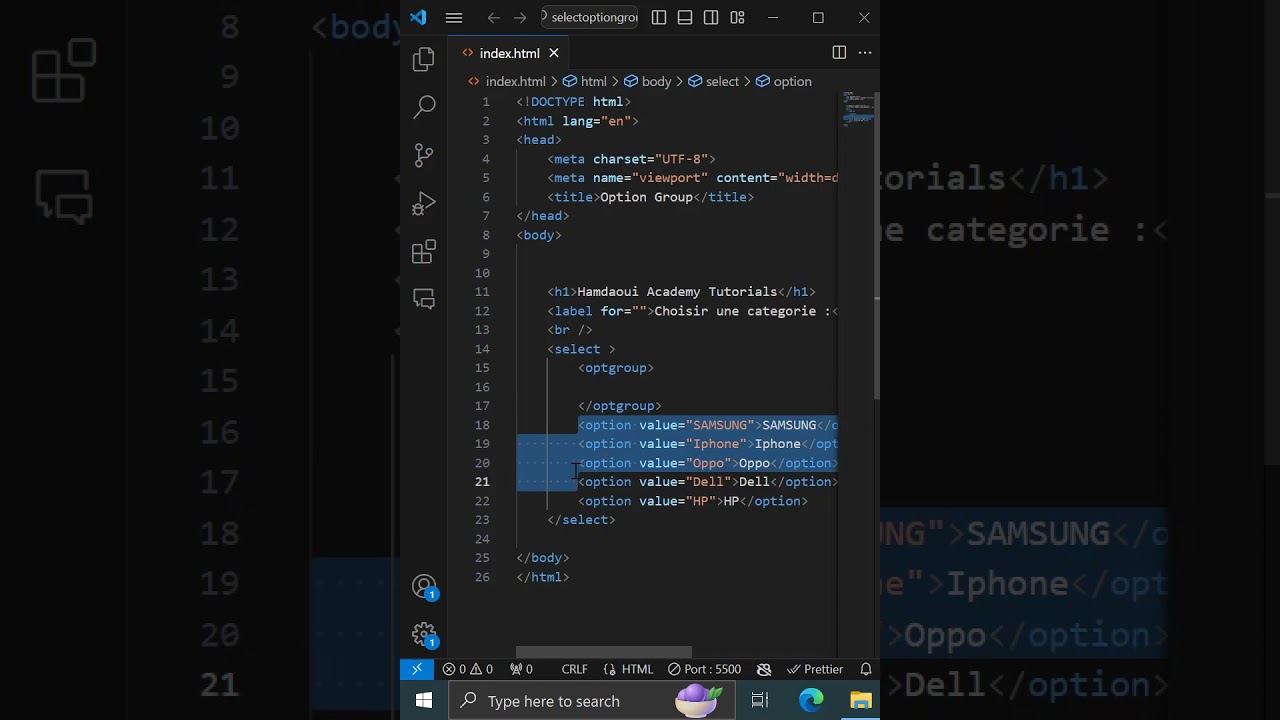Click the meta charset UTF-8 line

(631, 159)
